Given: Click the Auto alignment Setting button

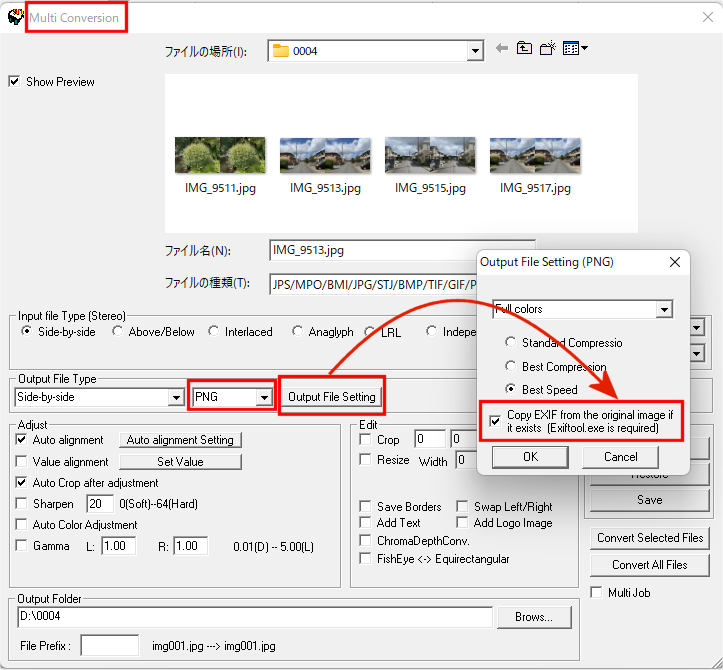Looking at the screenshot, I should click(x=180, y=440).
